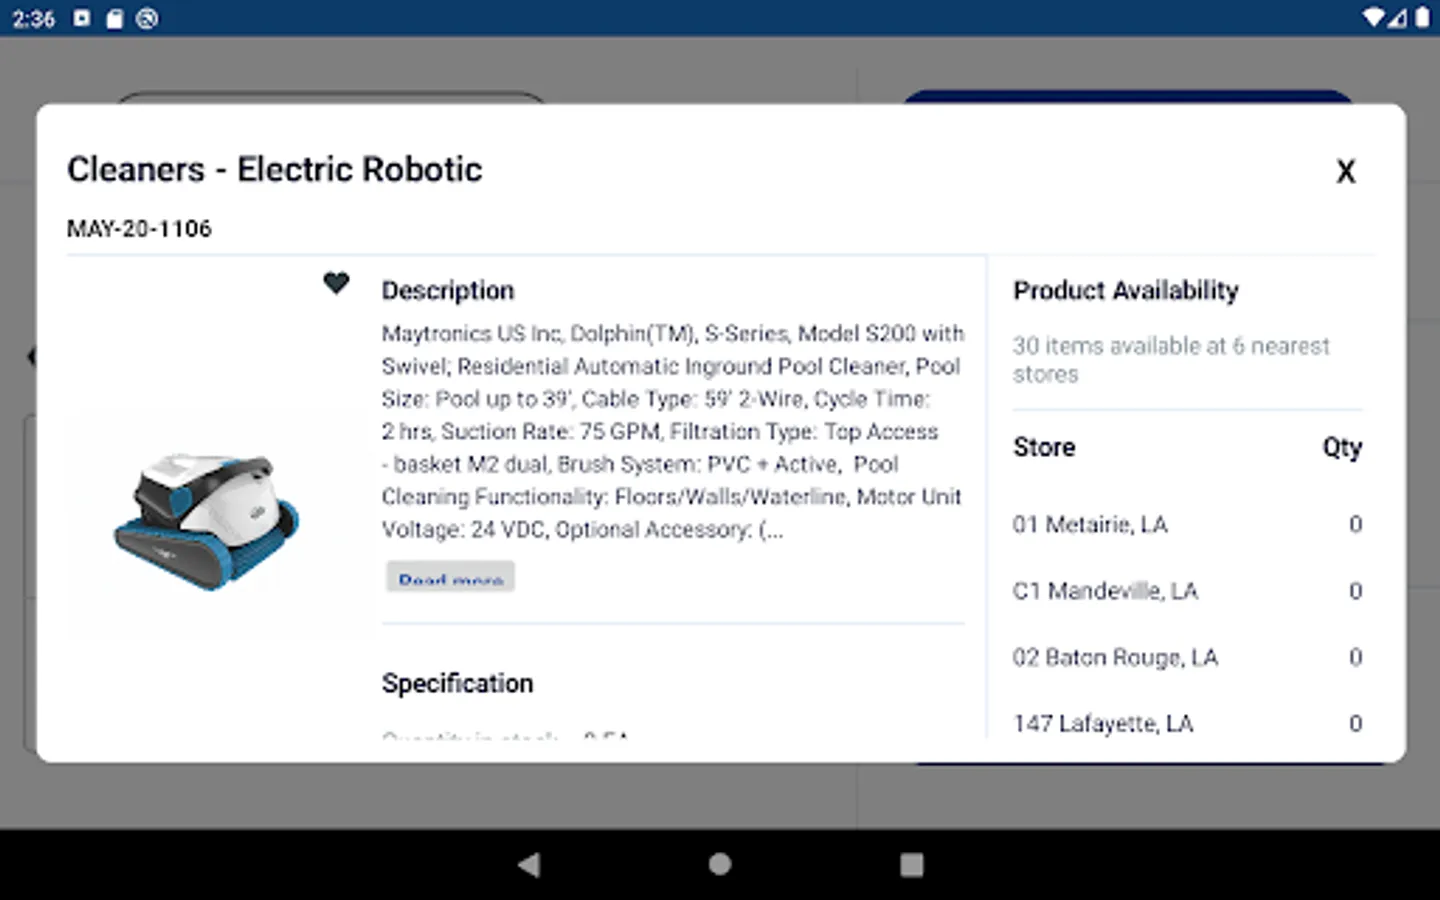Select the 01 Metairie, LA store row
The height and width of the screenshot is (900, 1440).
pos(1187,524)
